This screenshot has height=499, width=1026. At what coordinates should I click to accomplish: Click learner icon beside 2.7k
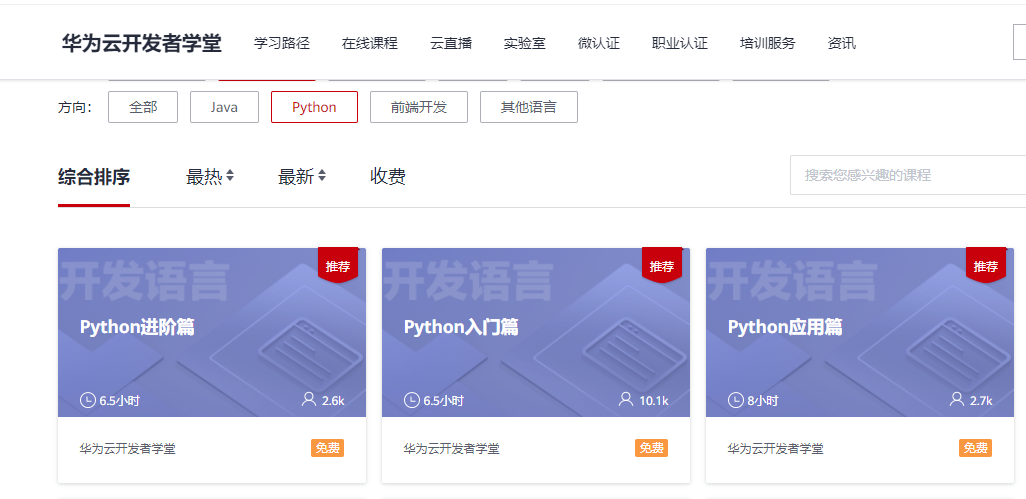(x=957, y=399)
